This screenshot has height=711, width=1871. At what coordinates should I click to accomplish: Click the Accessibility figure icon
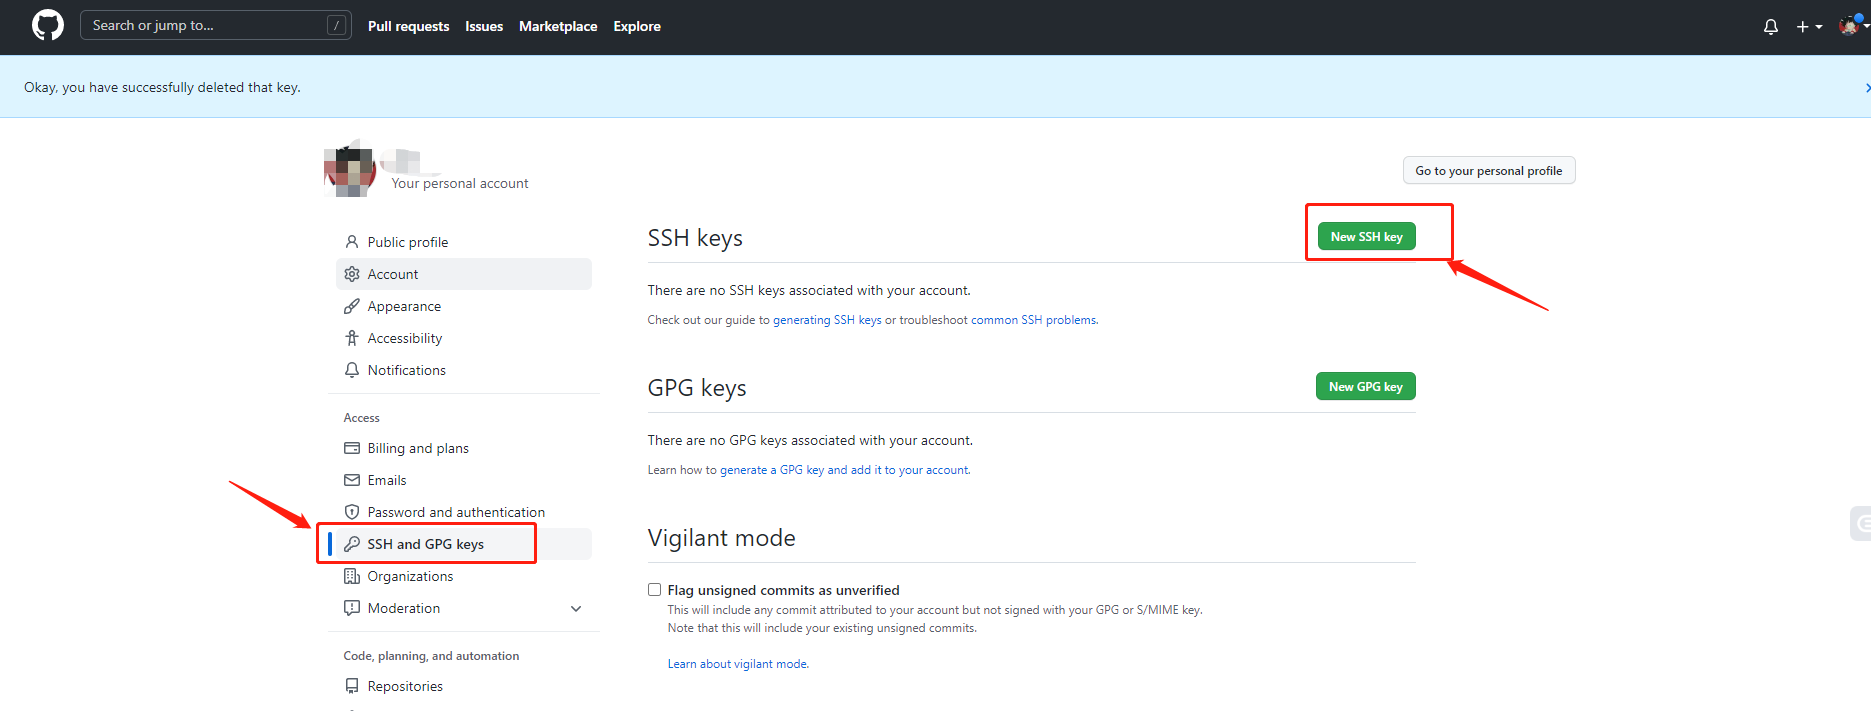(x=352, y=338)
